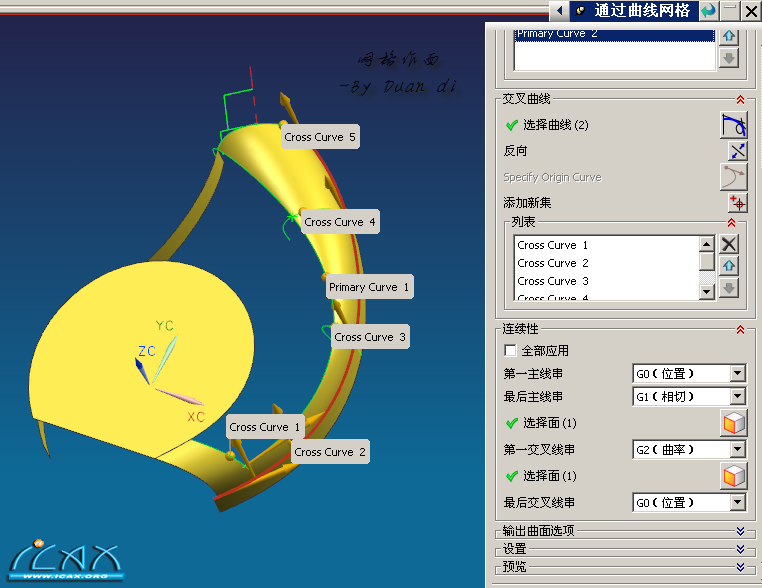Image resolution: width=762 pixels, height=588 pixels.
Task: Open first primary string continuity dropdown
Action: [737, 373]
